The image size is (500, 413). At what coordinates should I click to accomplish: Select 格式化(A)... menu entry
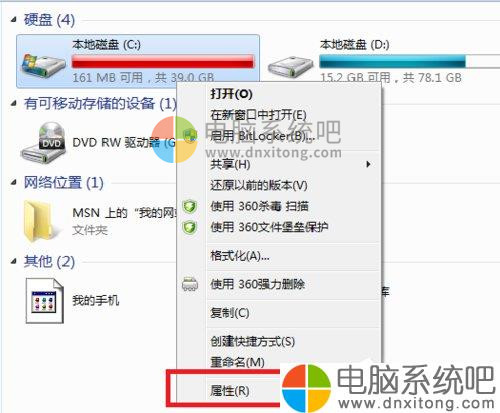coord(240,256)
